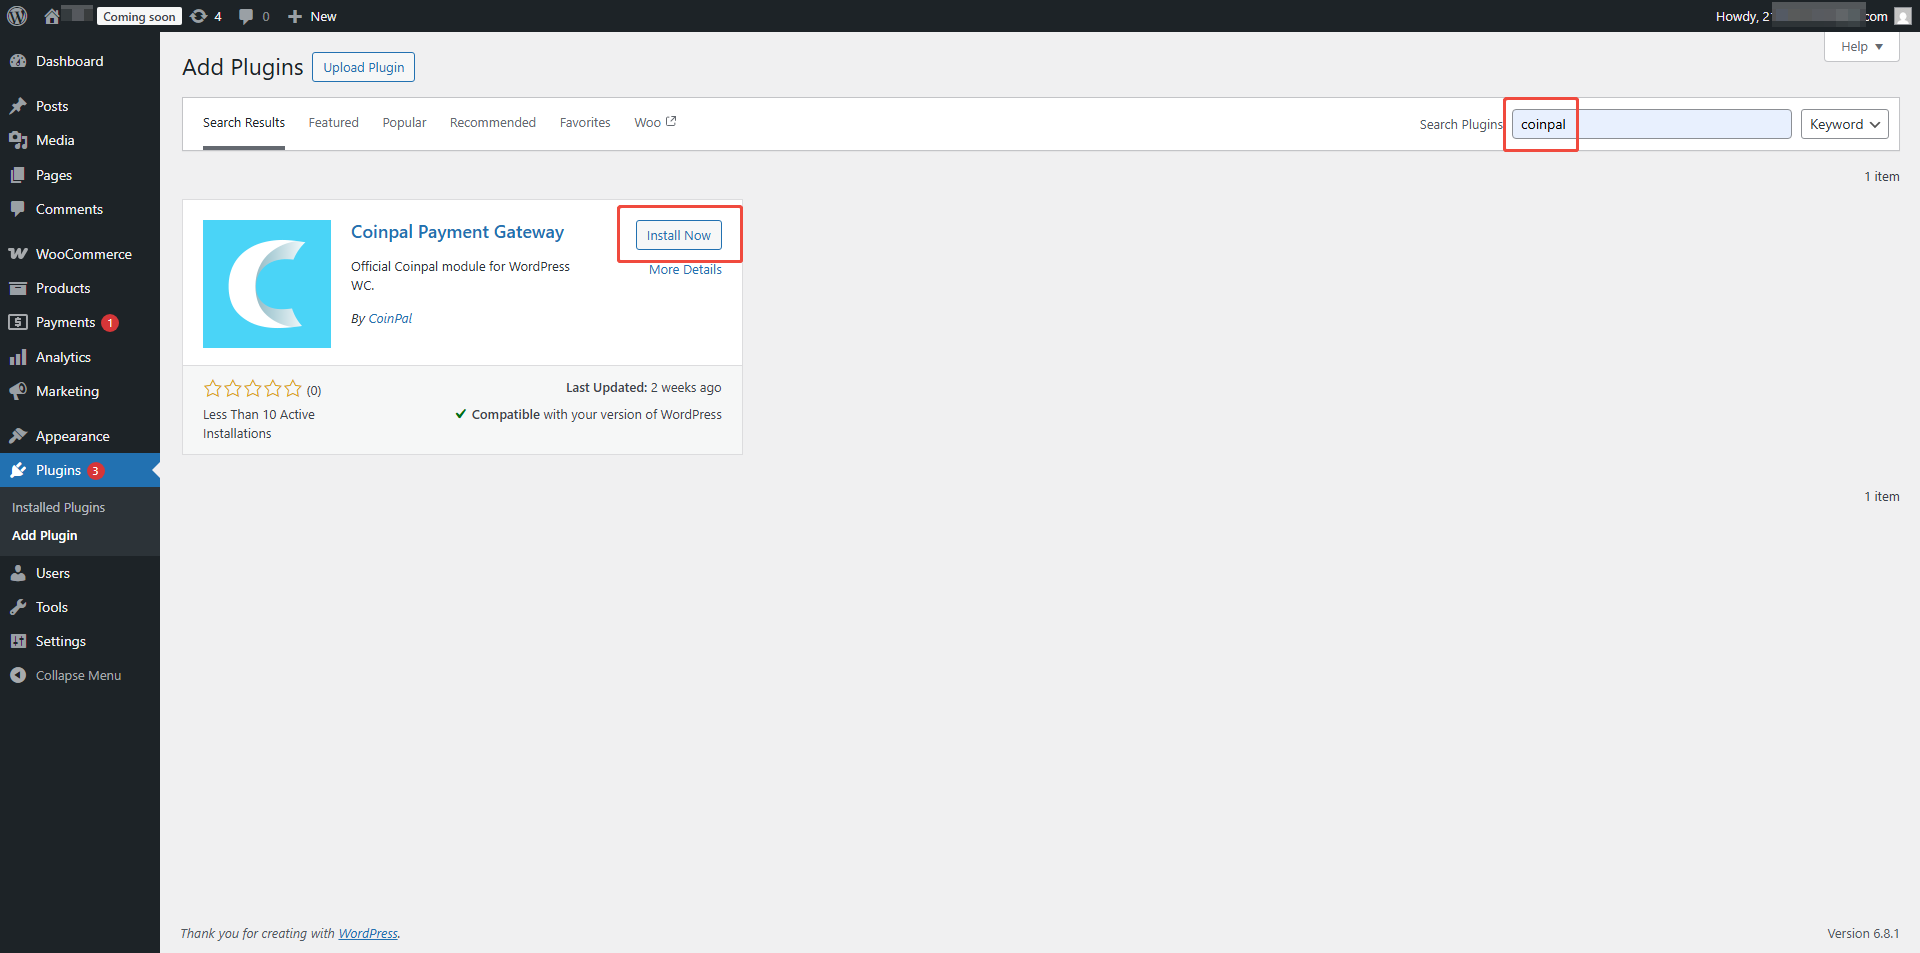Click 'Last Updated: 2 weeks ago' text

(x=643, y=388)
